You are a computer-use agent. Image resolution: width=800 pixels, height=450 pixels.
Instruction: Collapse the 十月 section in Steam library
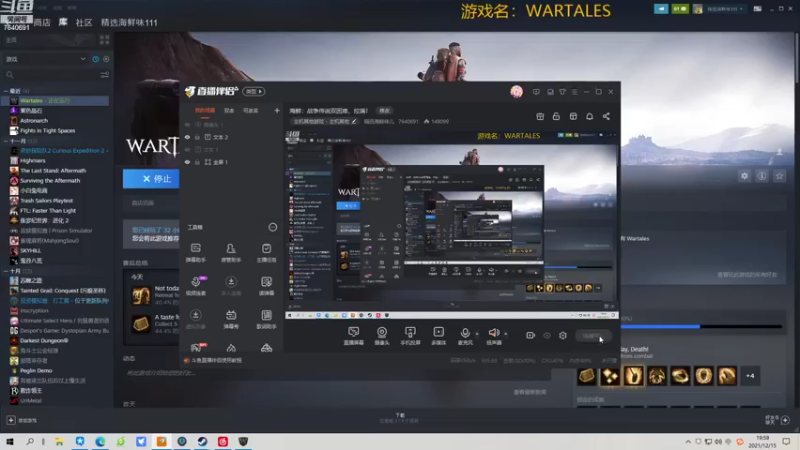(x=6, y=271)
